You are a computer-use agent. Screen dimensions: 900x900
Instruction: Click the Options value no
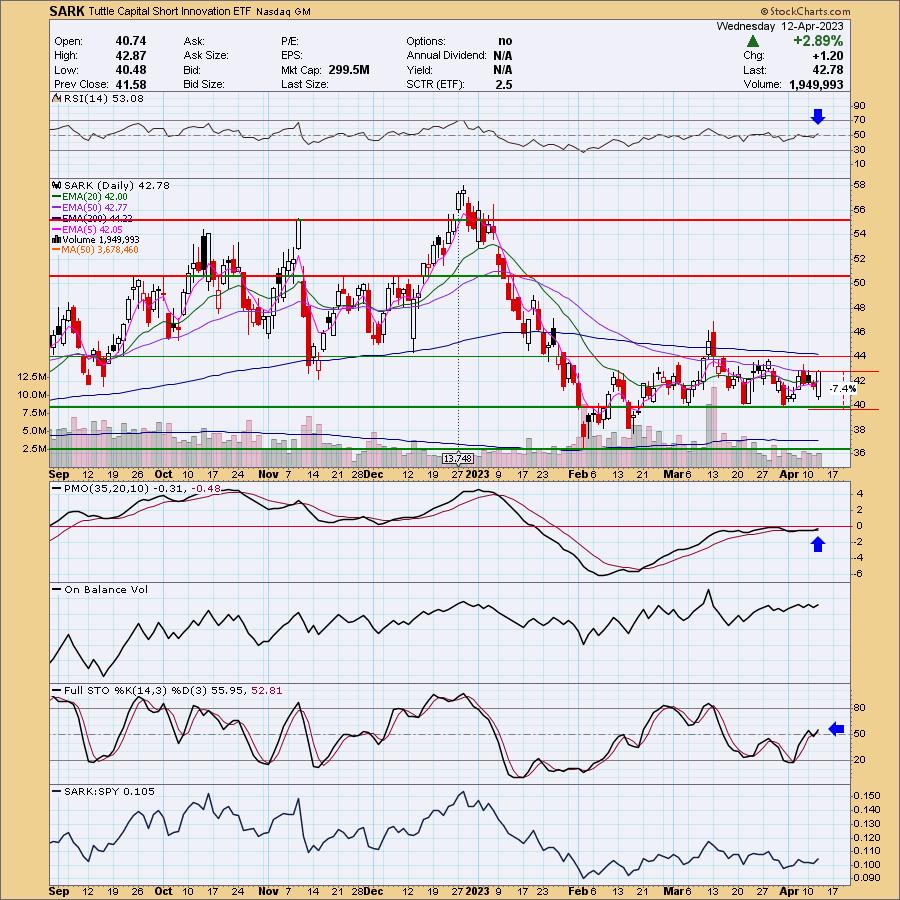pyautogui.click(x=505, y=41)
